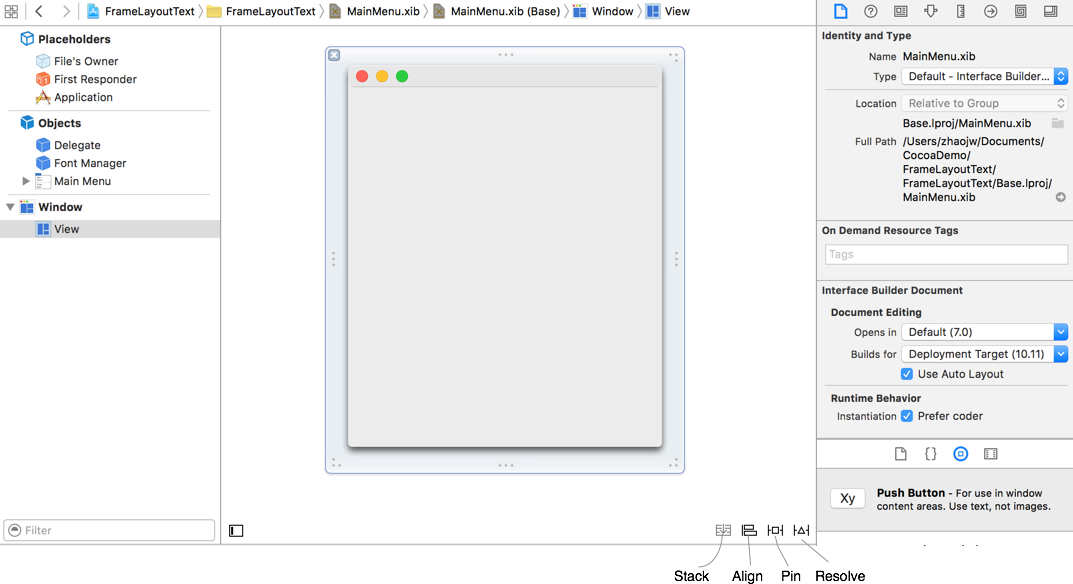Open the Align constraints tool

point(749,529)
